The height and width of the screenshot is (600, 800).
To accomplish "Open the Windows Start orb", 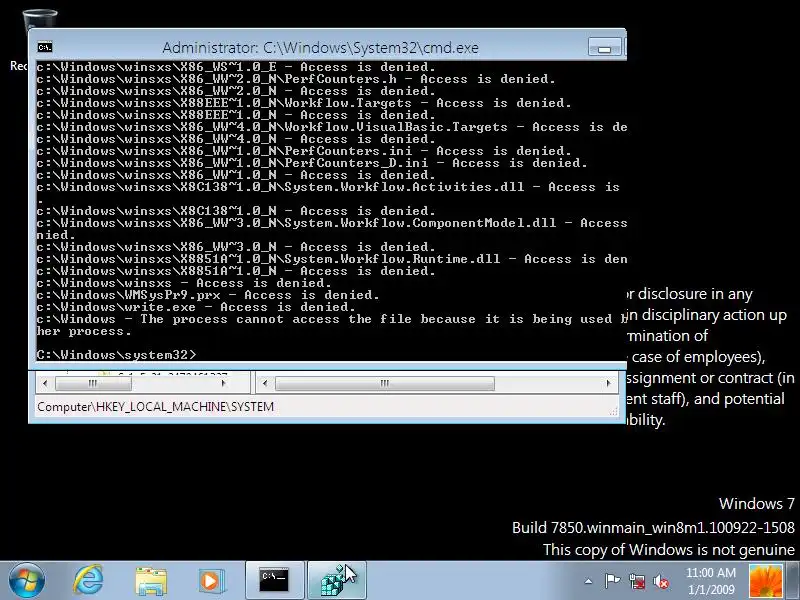I will (26, 580).
